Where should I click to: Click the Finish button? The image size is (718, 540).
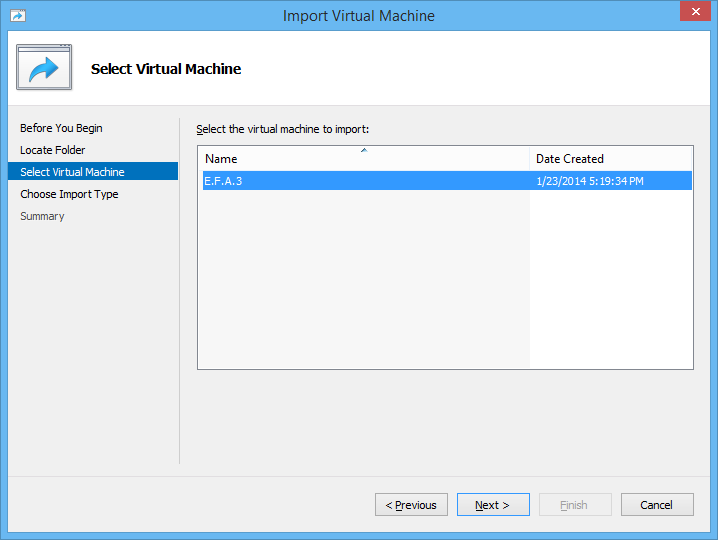point(575,505)
